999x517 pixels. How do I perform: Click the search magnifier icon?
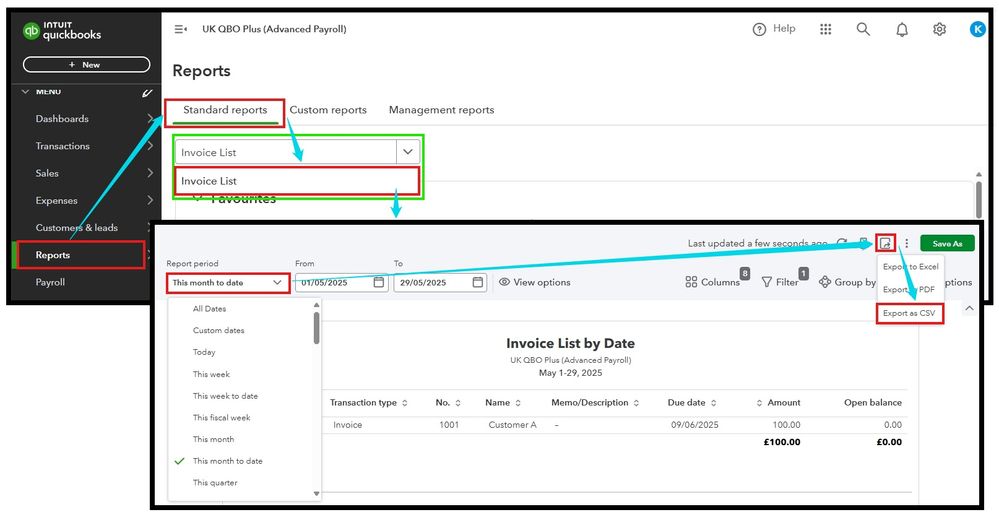click(863, 29)
